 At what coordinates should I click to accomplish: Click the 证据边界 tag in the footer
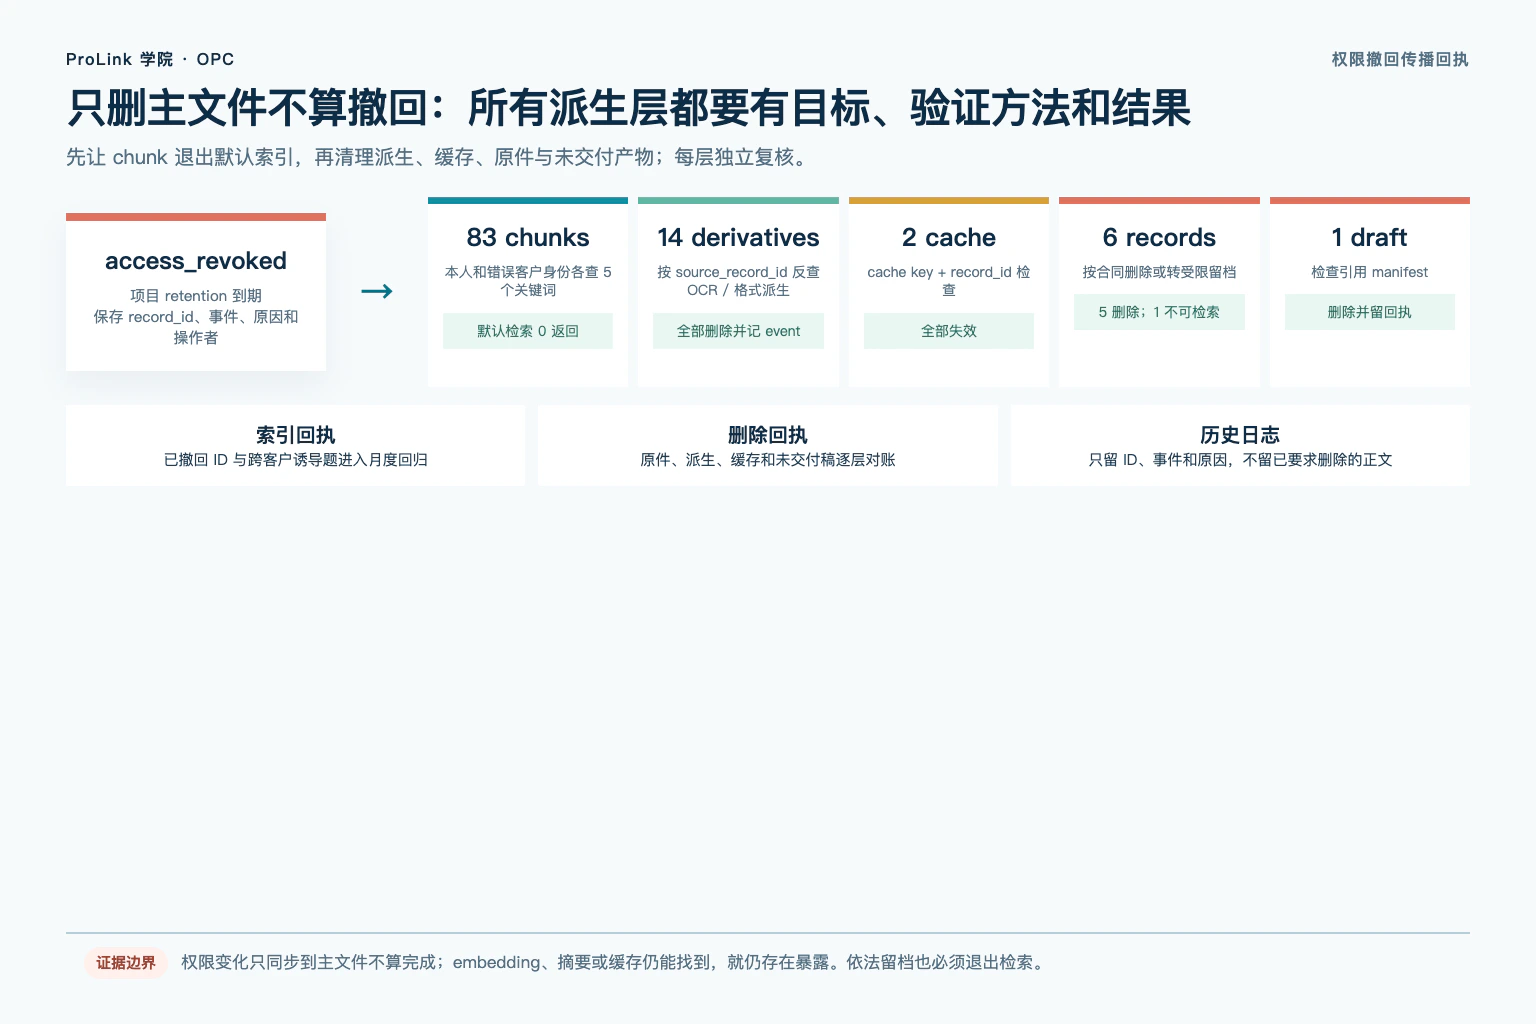(x=126, y=963)
